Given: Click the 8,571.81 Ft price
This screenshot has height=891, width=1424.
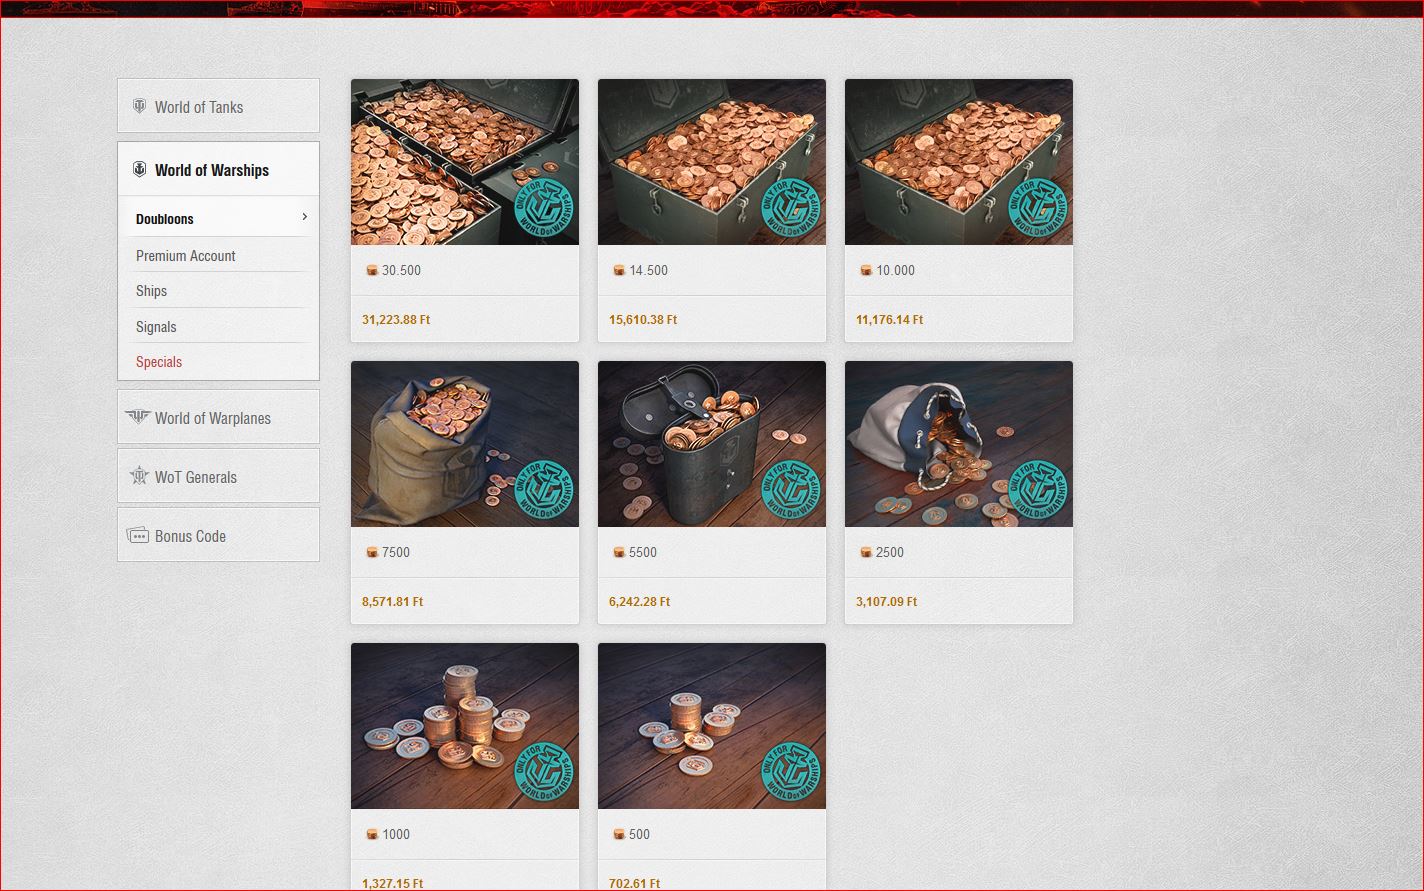Looking at the screenshot, I should pos(392,602).
